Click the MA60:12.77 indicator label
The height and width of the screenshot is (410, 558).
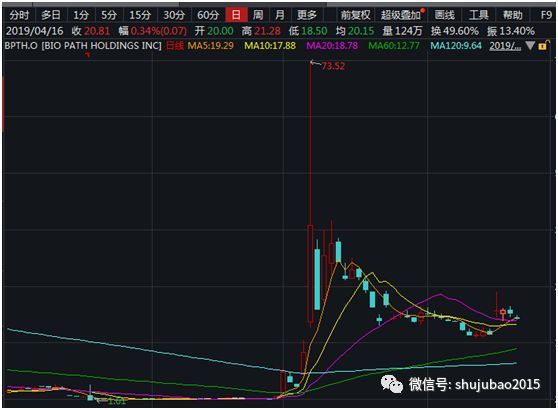click(394, 46)
